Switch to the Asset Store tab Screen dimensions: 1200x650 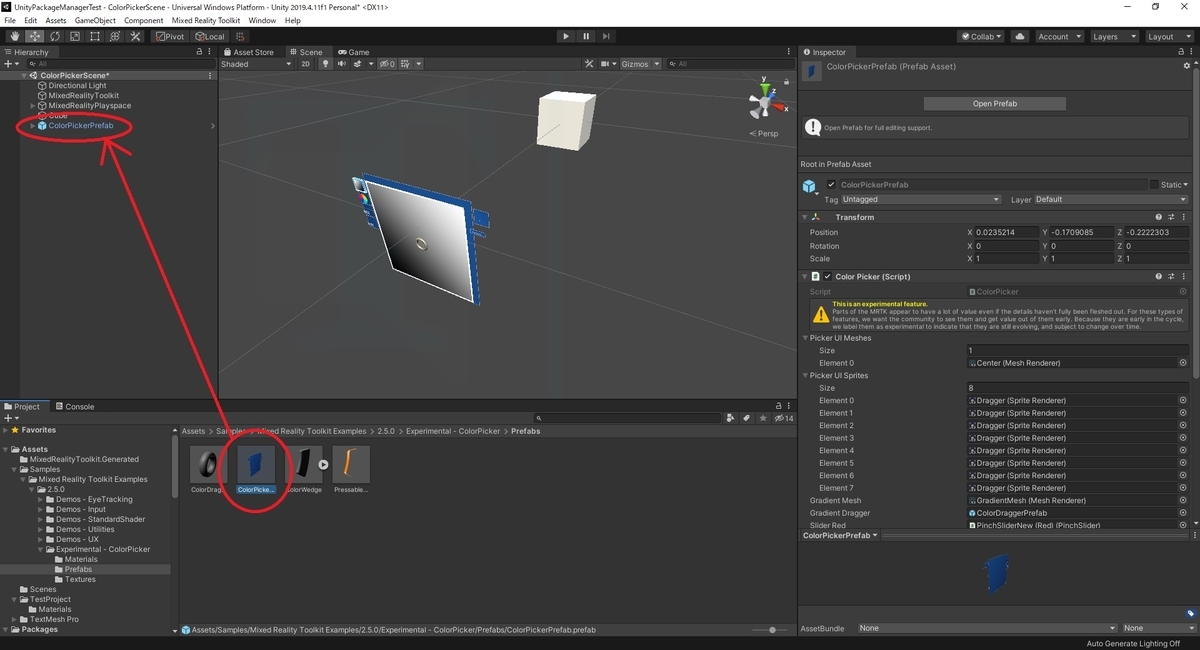(x=249, y=52)
